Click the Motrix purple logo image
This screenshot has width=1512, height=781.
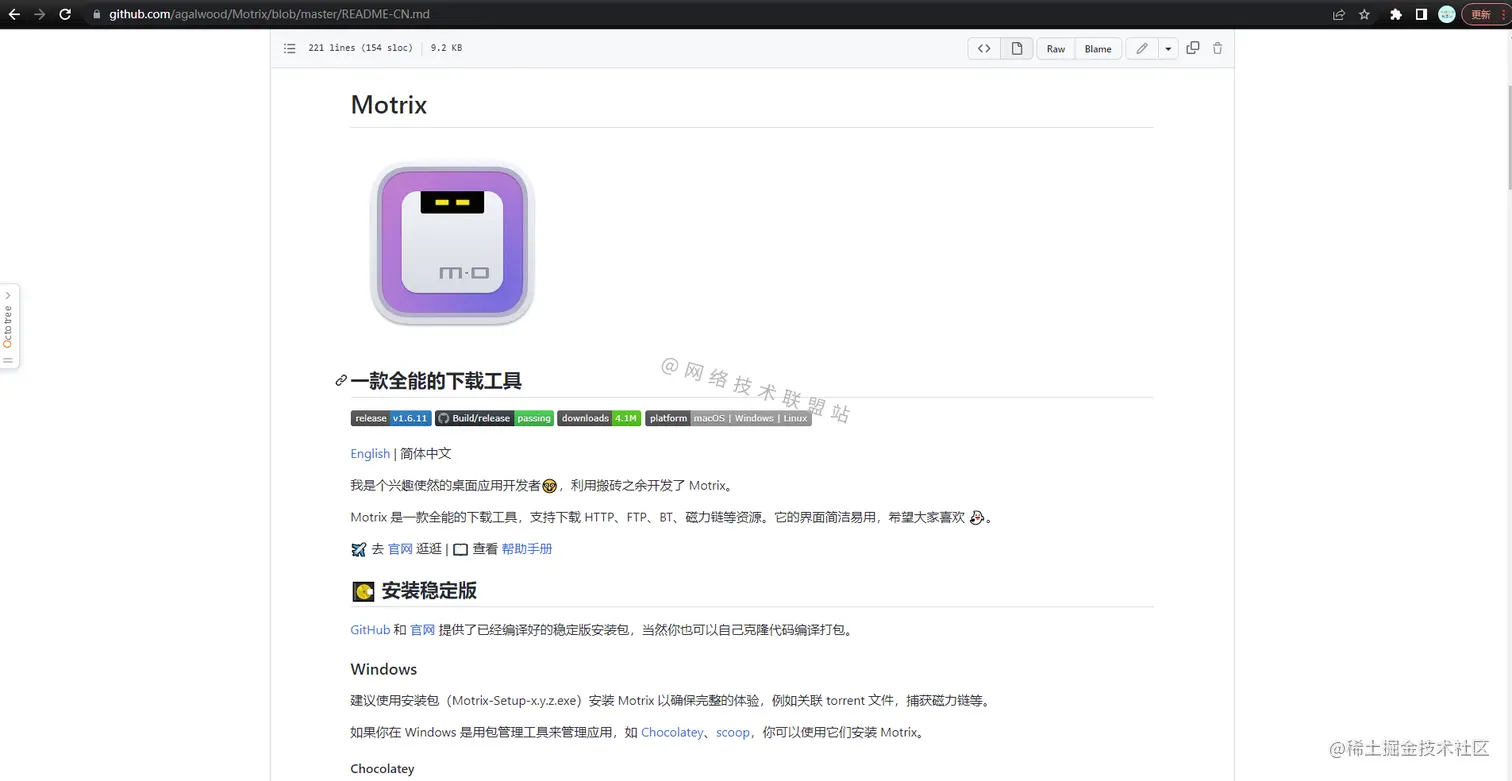(452, 243)
